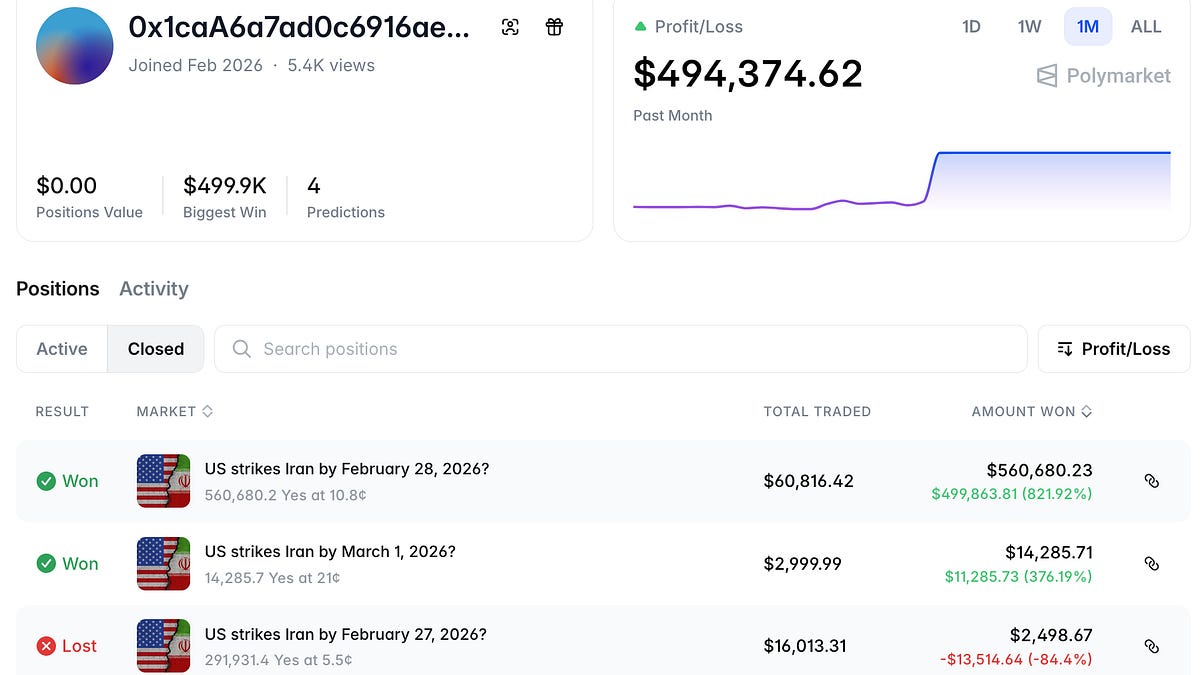Switch to the Active positions tab
Image resolution: width=1200 pixels, height=675 pixels.
(x=62, y=349)
